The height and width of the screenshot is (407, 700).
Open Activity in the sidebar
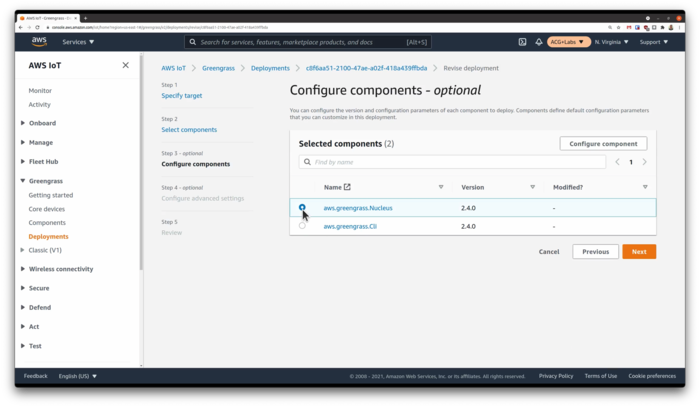coord(40,104)
